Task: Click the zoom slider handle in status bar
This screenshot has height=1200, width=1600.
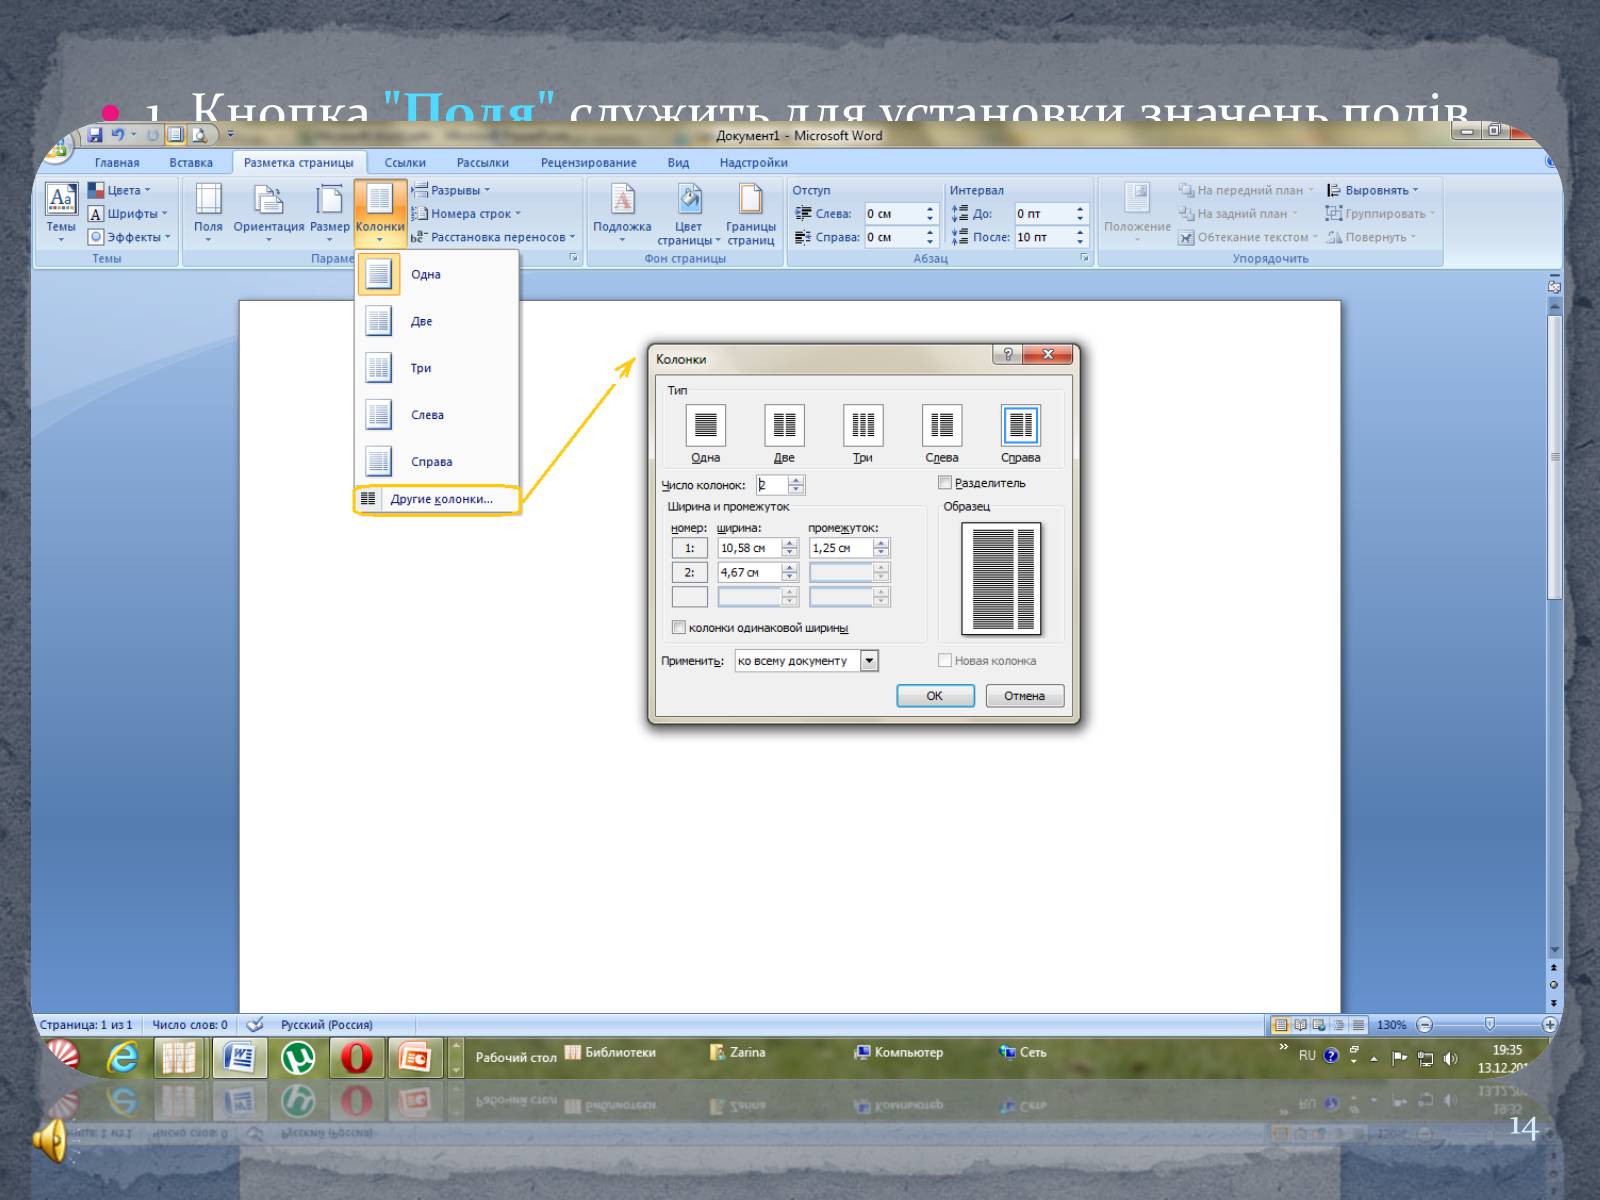Action: 1489,1024
